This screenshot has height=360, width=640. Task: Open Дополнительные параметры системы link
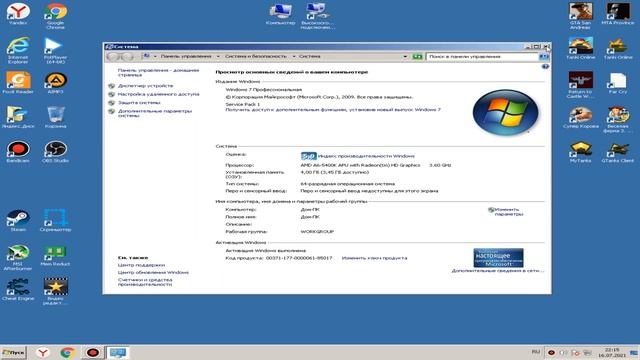point(155,113)
